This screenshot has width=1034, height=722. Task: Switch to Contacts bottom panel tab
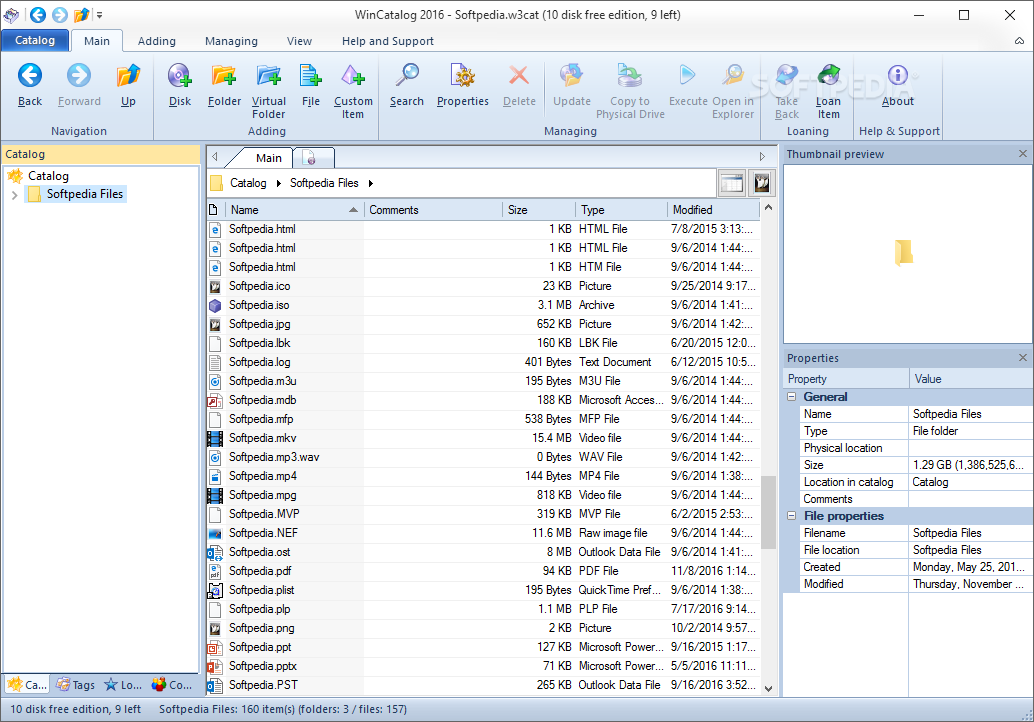coord(171,685)
